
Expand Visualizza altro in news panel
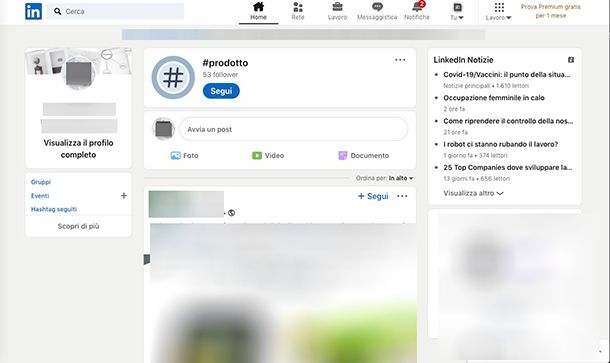473,193
